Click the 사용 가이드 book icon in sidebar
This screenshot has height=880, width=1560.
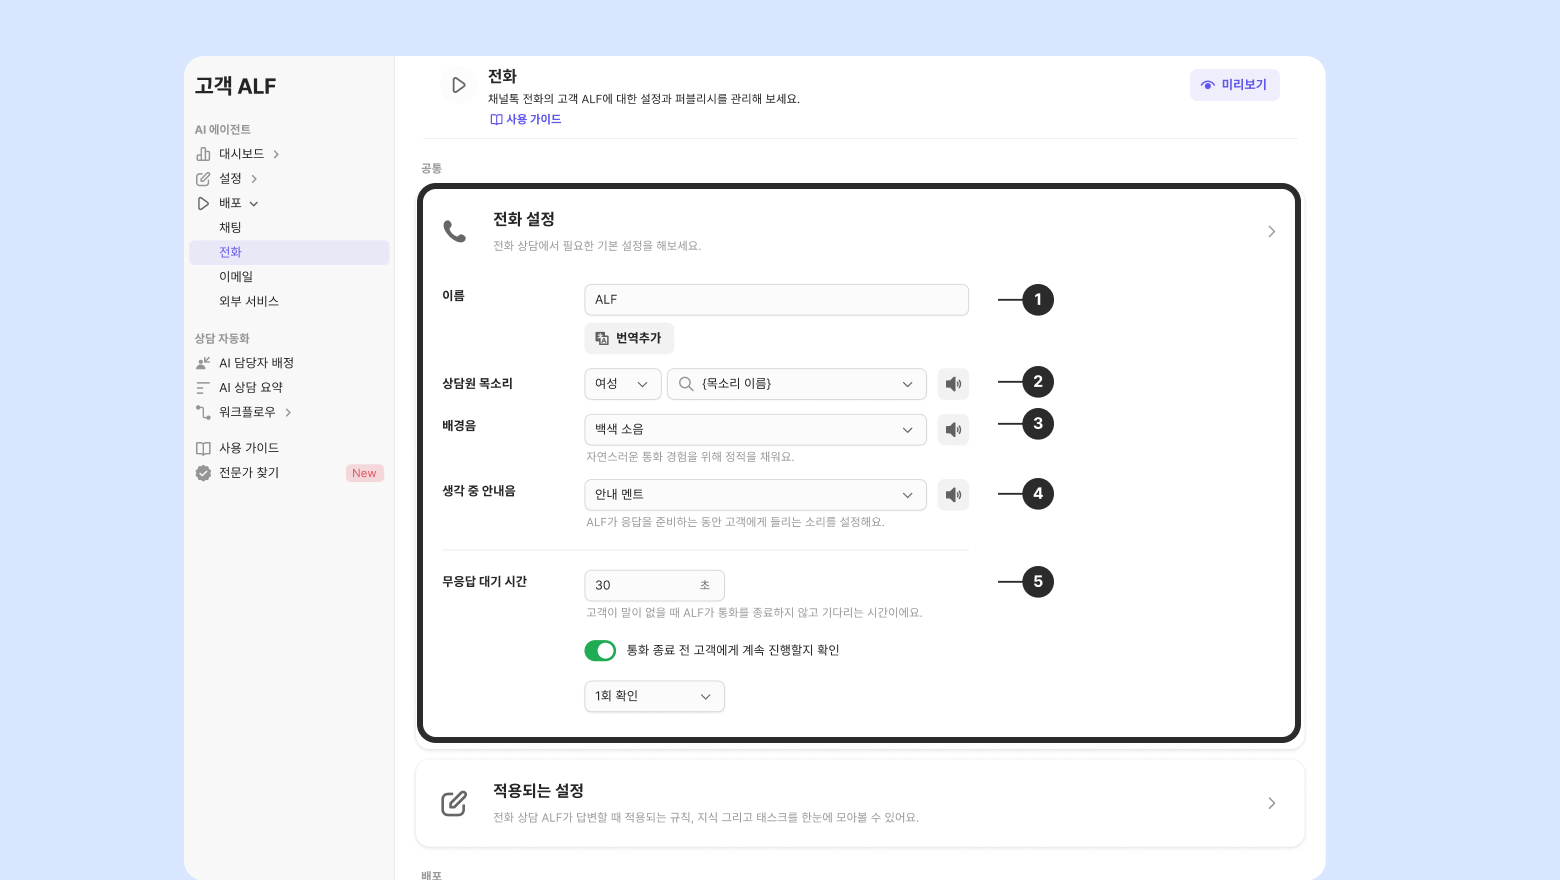[203, 448]
